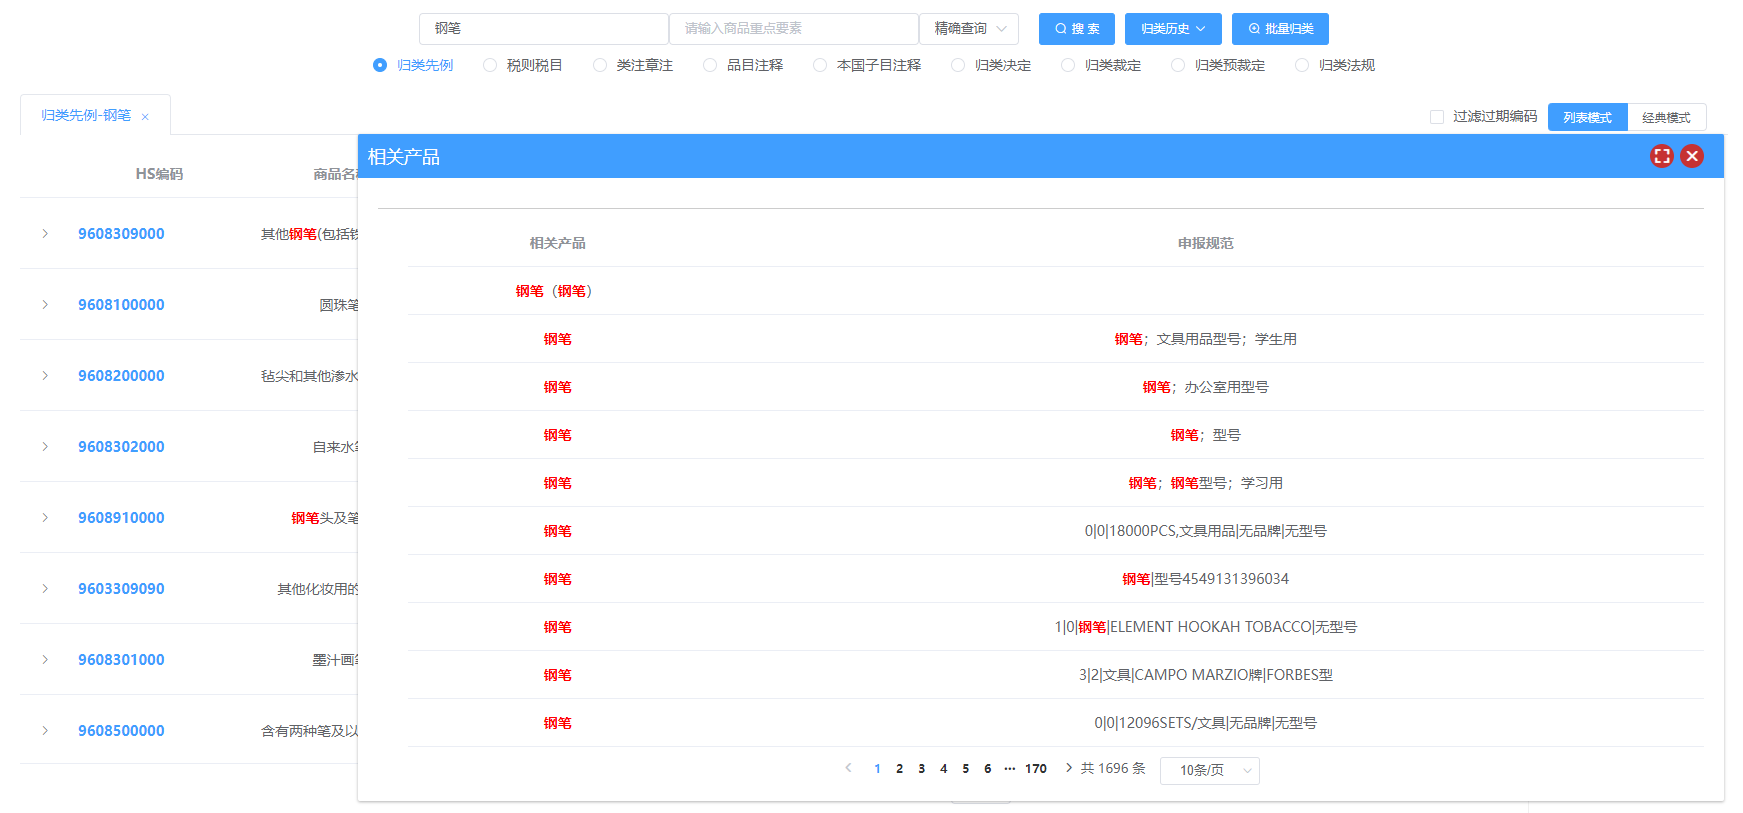Viewport: 1743px width, 813px height.
Task: Switch to 列表模式 view
Action: click(x=1588, y=117)
